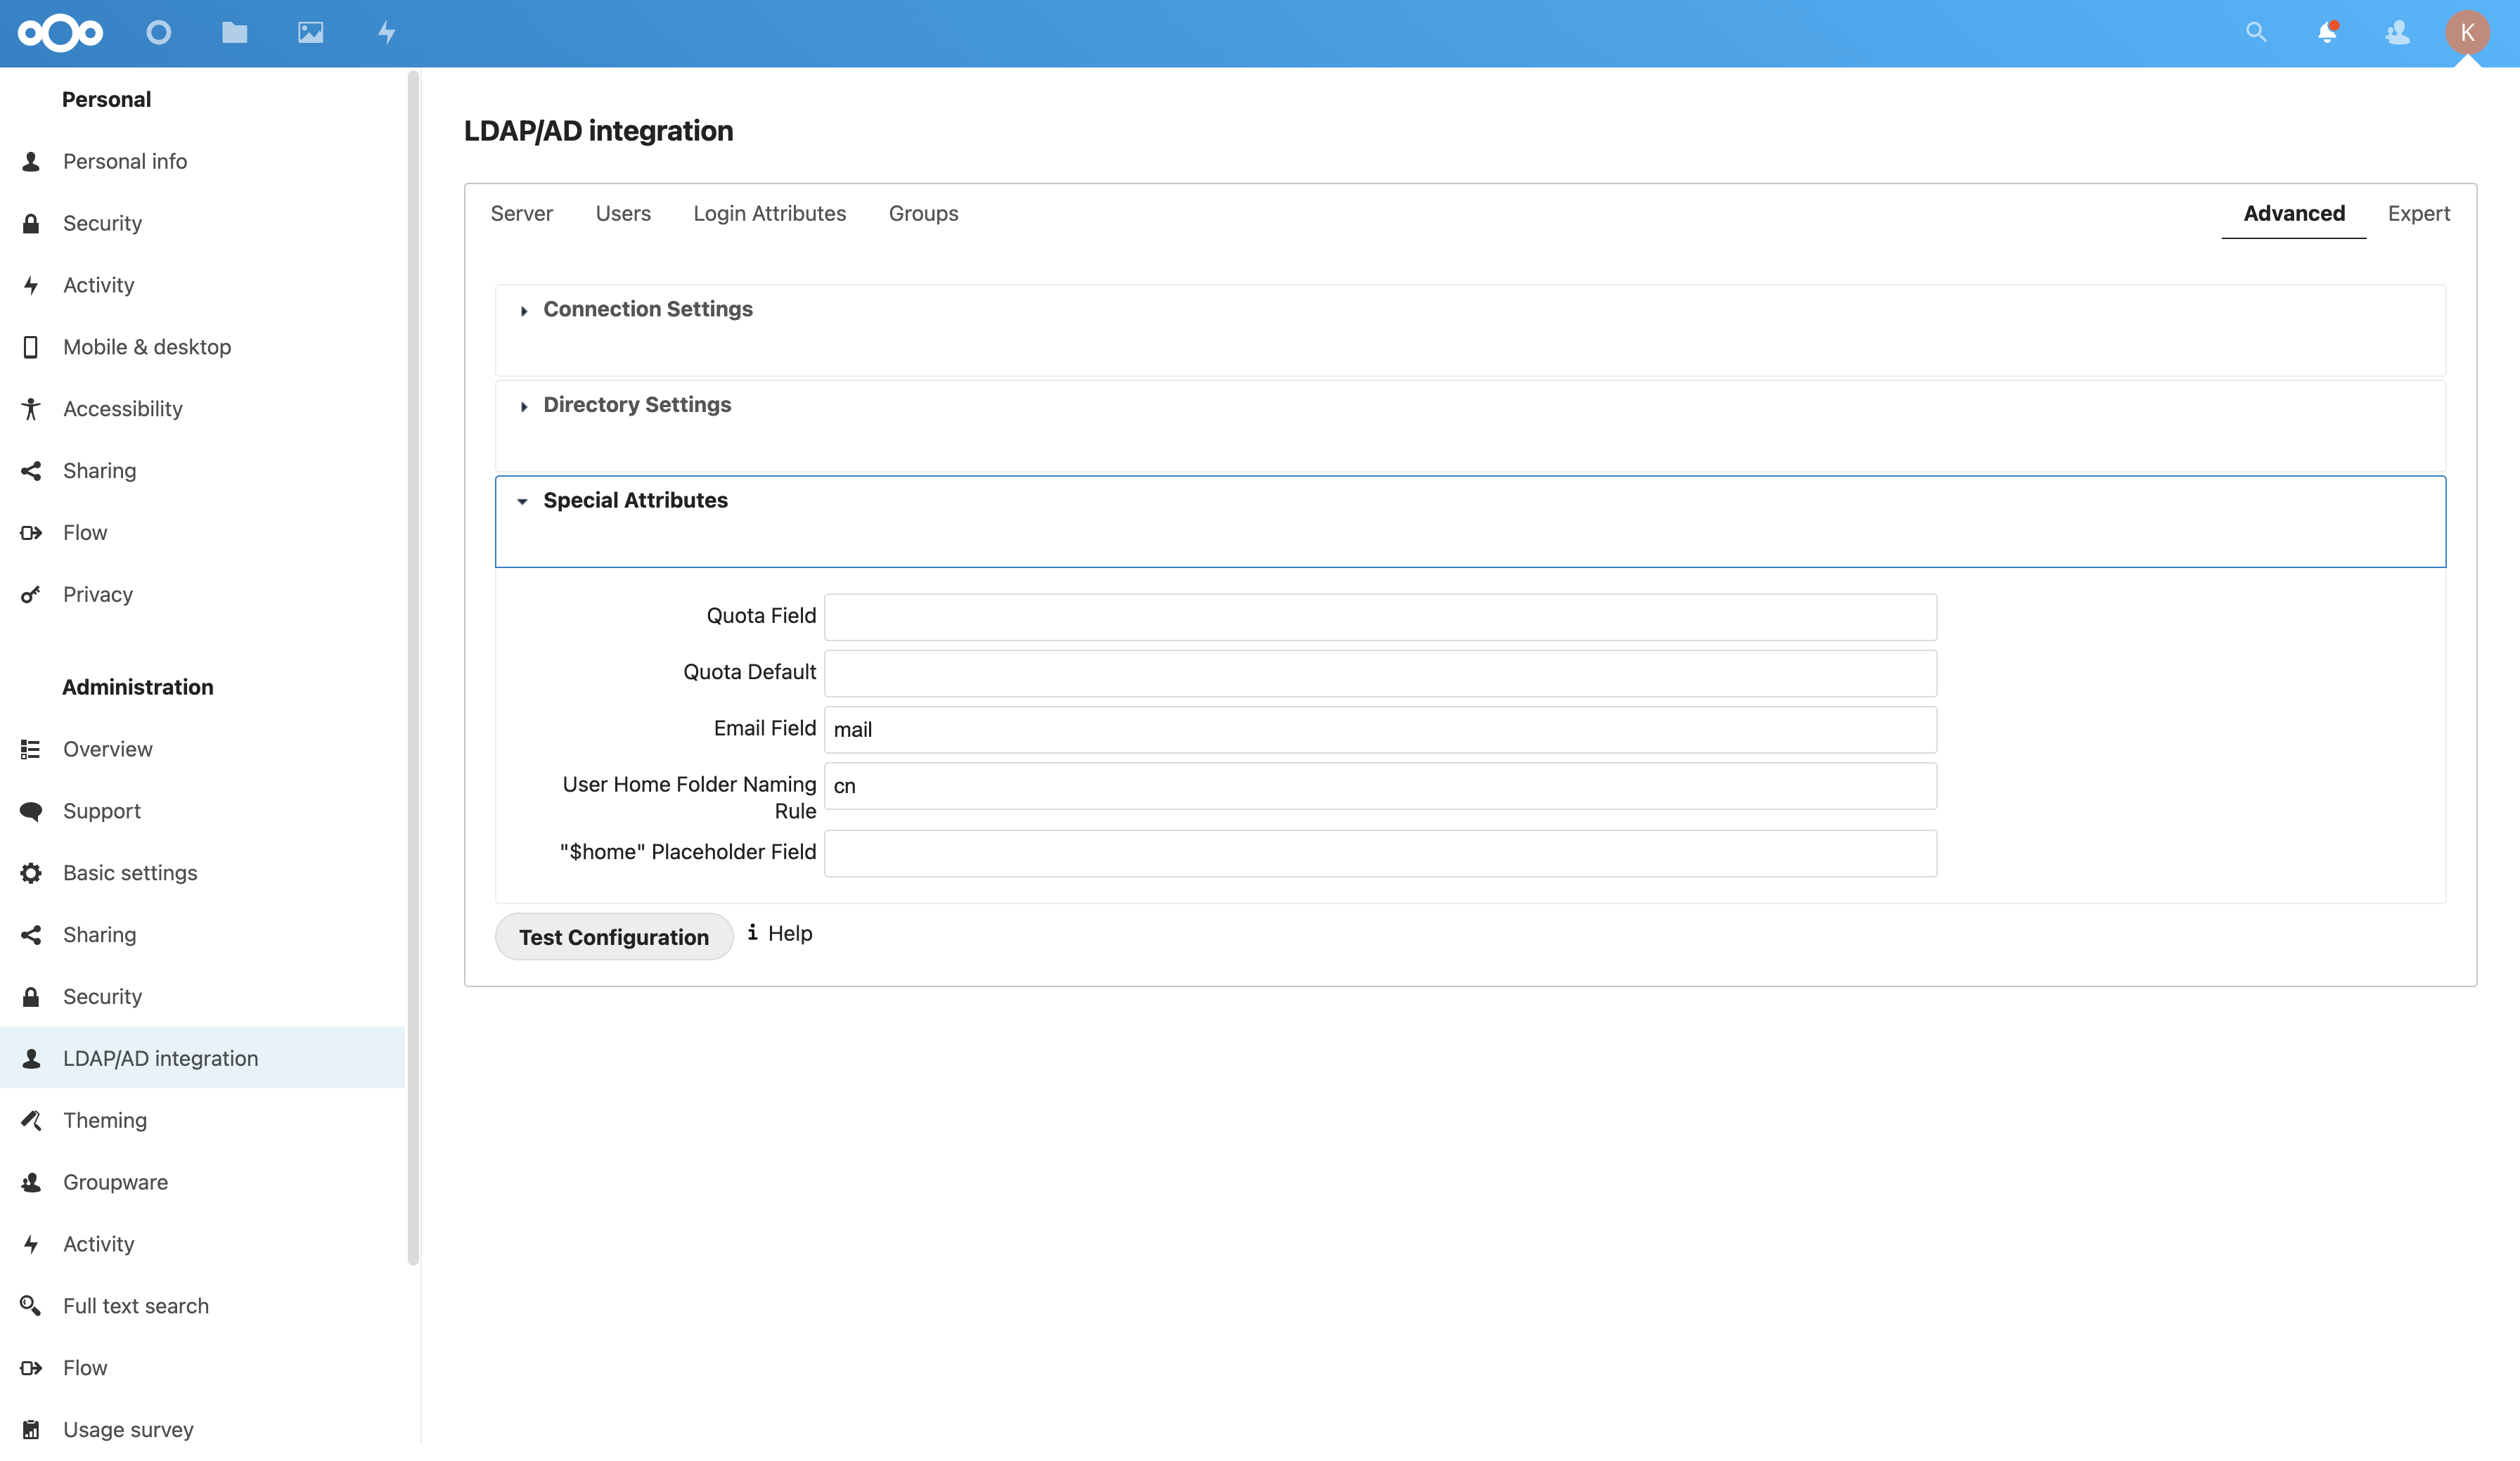Open the Contacts menu icon
The height and width of the screenshot is (1461, 2520).
(x=2397, y=33)
